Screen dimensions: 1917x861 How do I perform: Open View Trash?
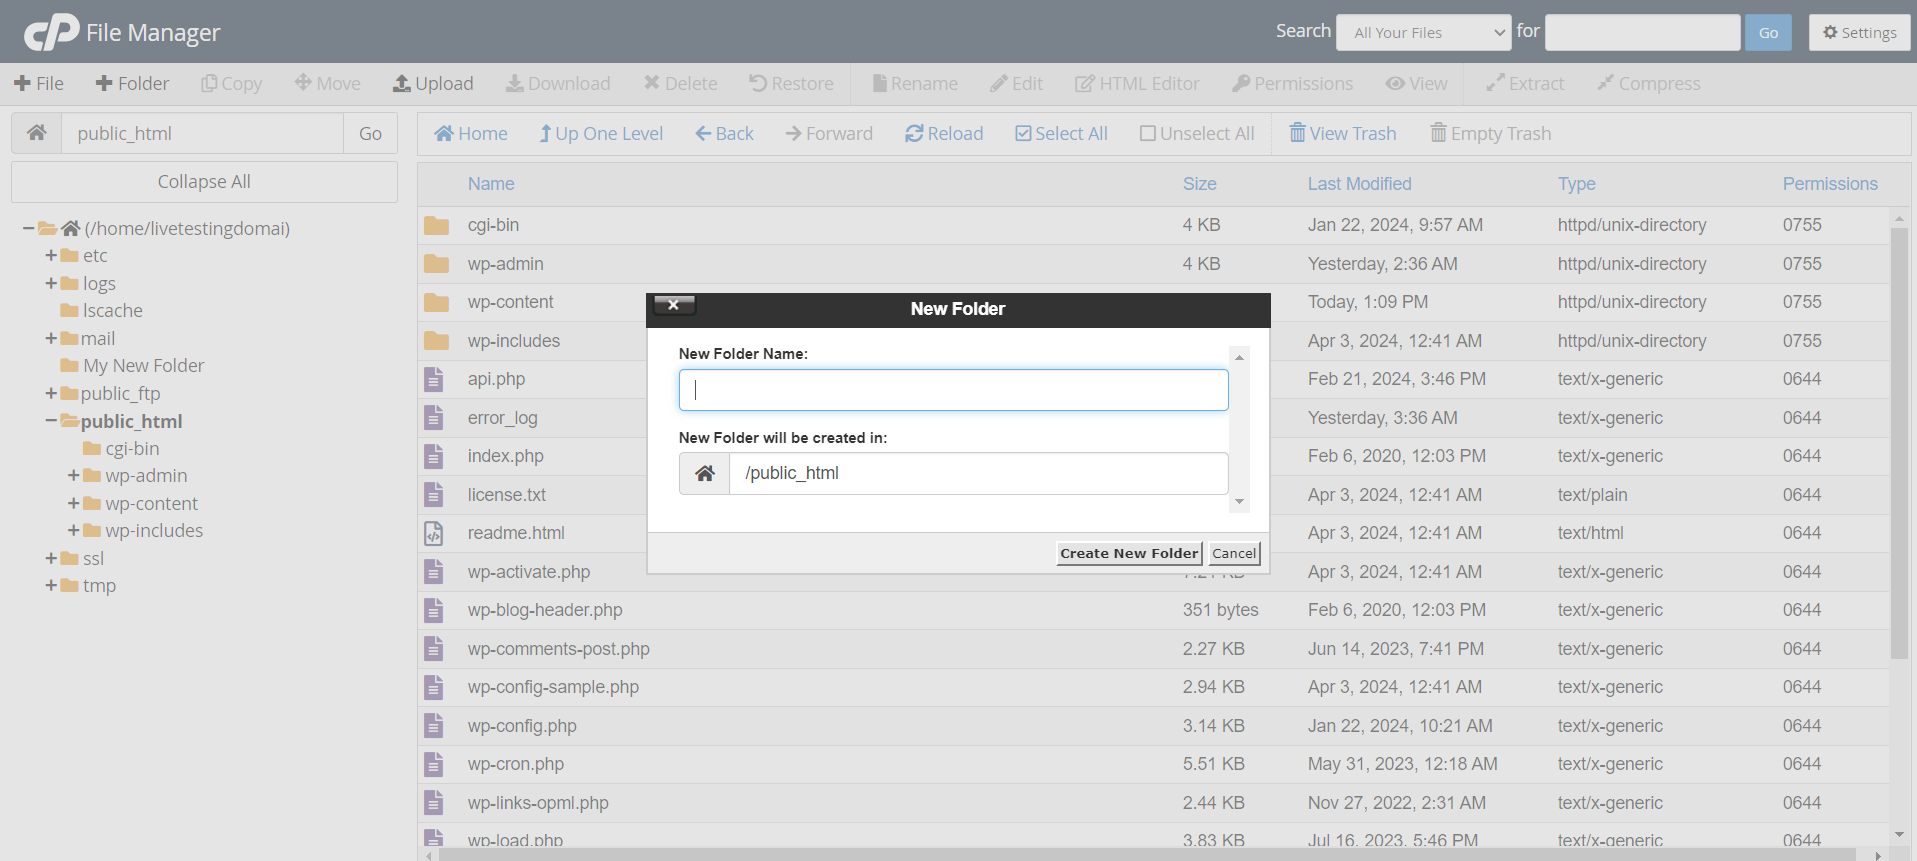[x=1343, y=133]
